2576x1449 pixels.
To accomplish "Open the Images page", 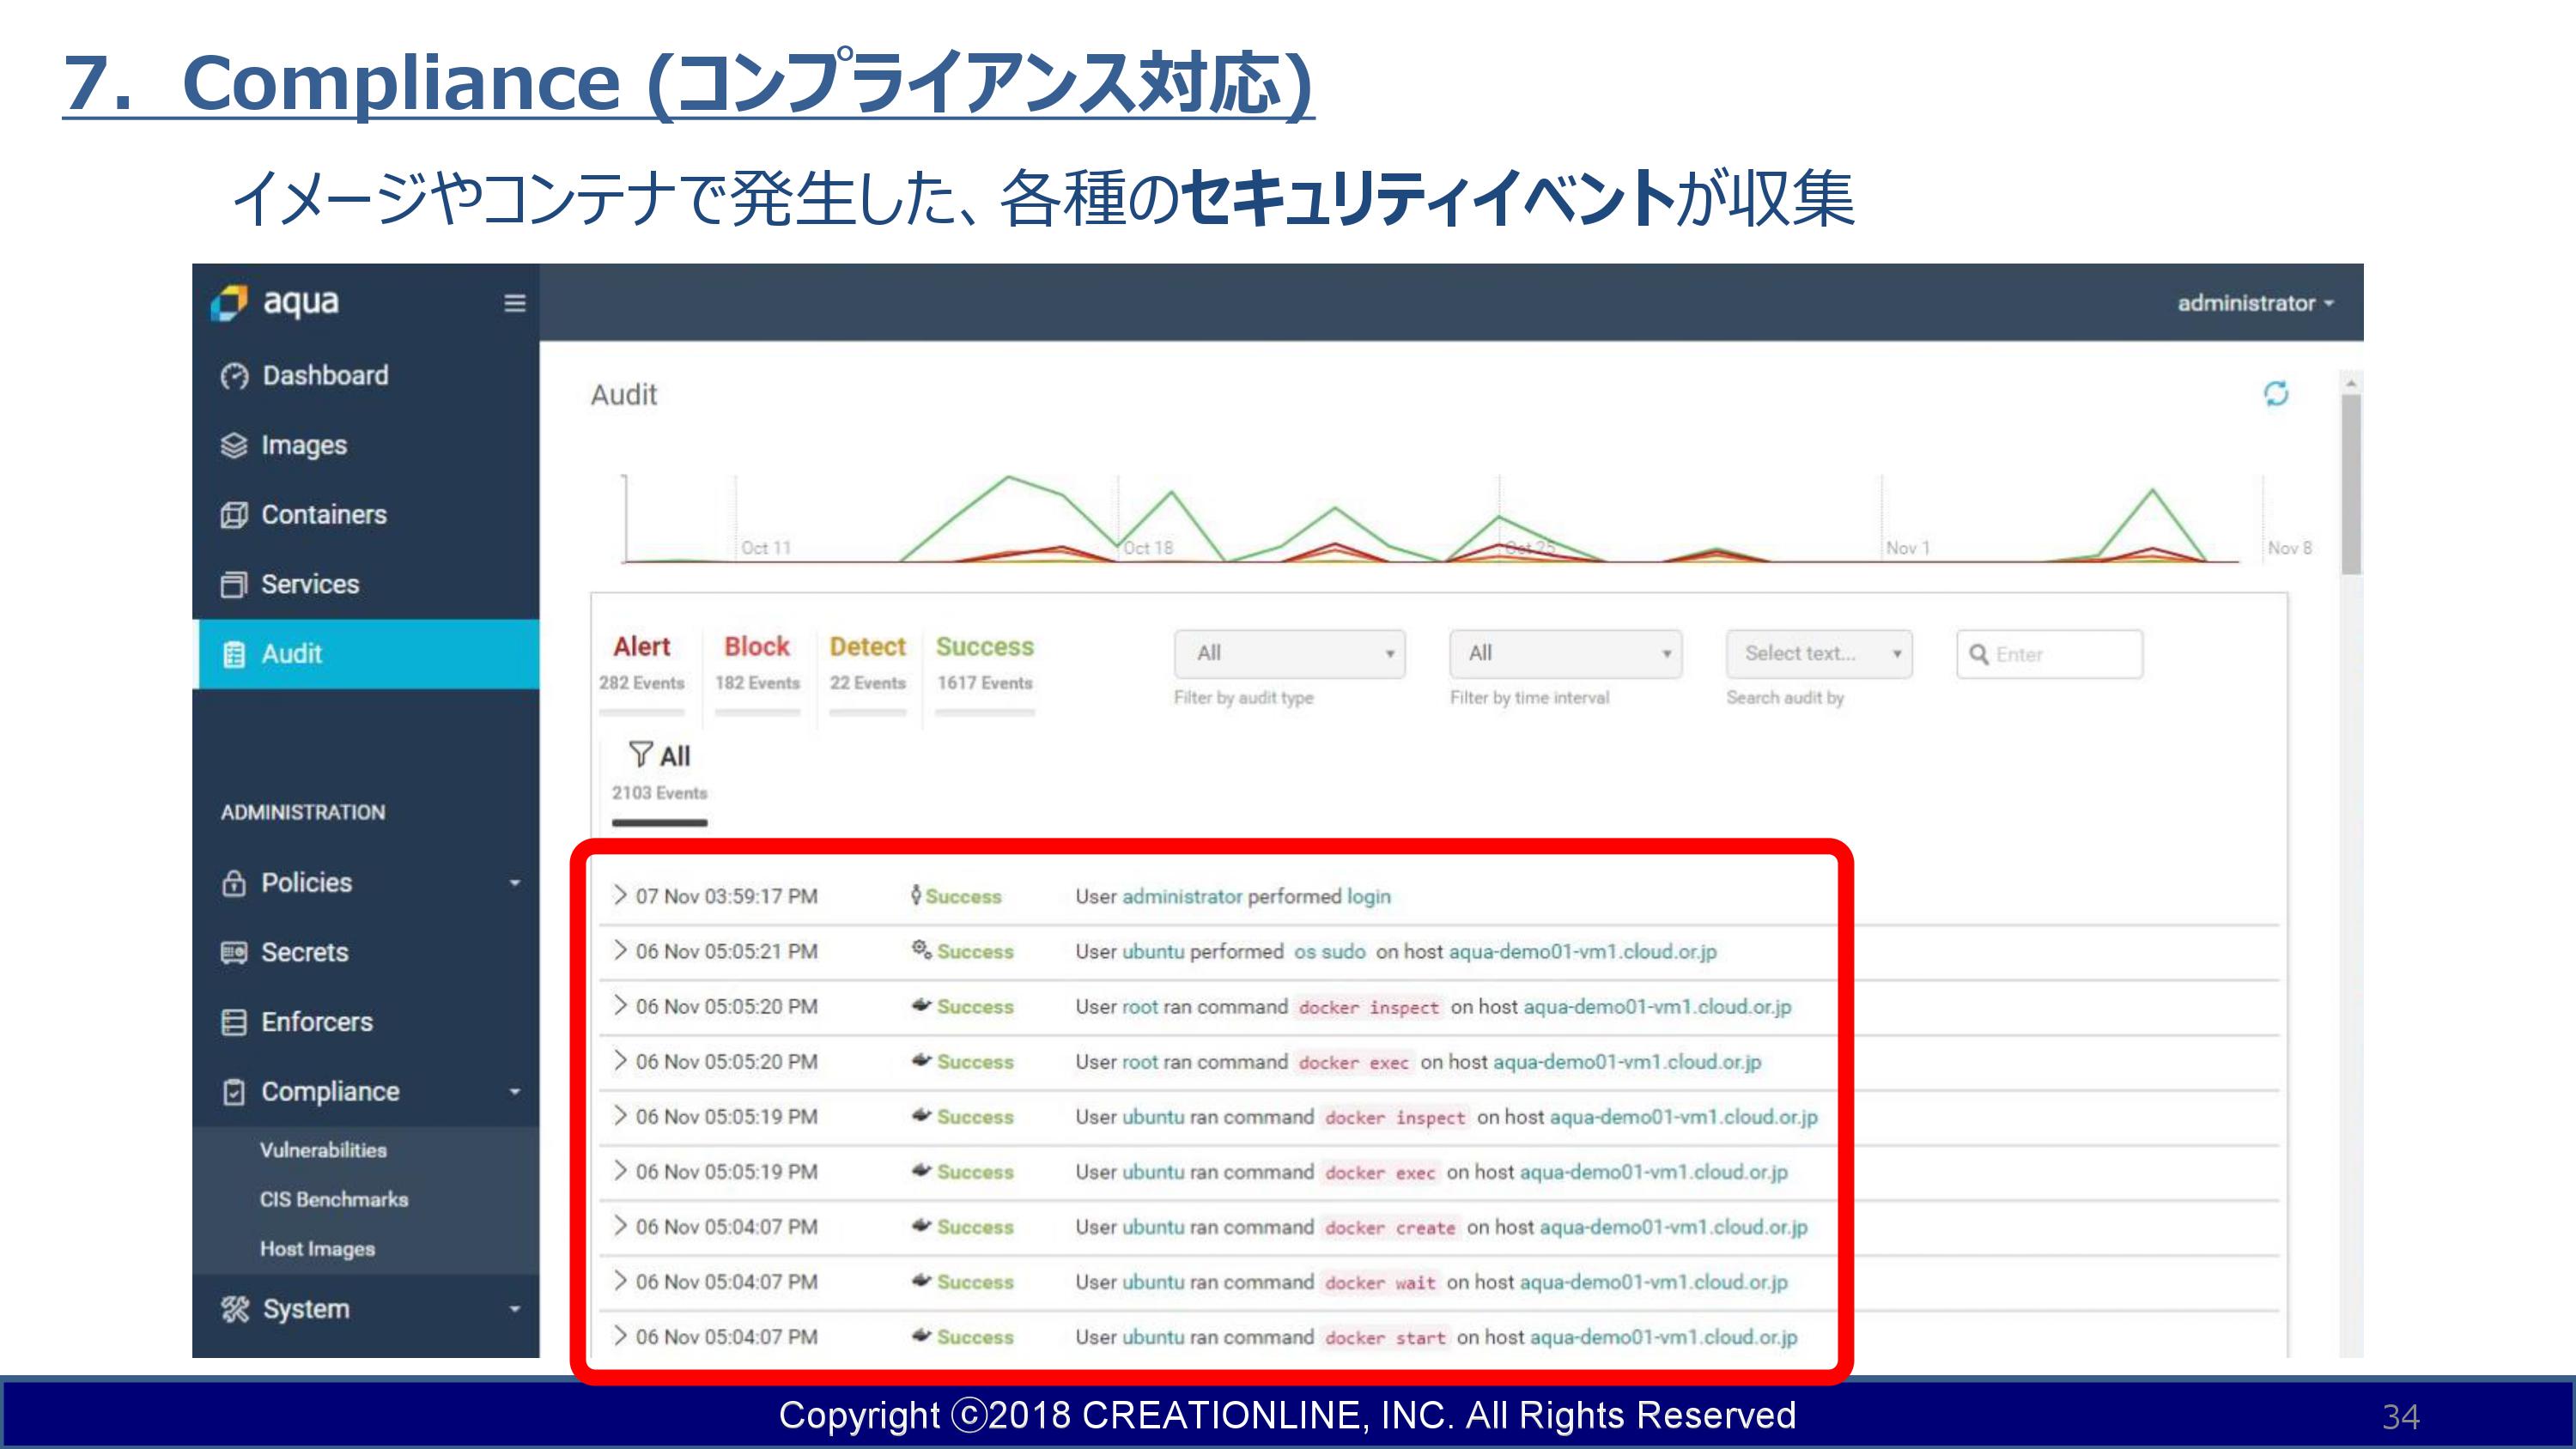I will coord(304,446).
